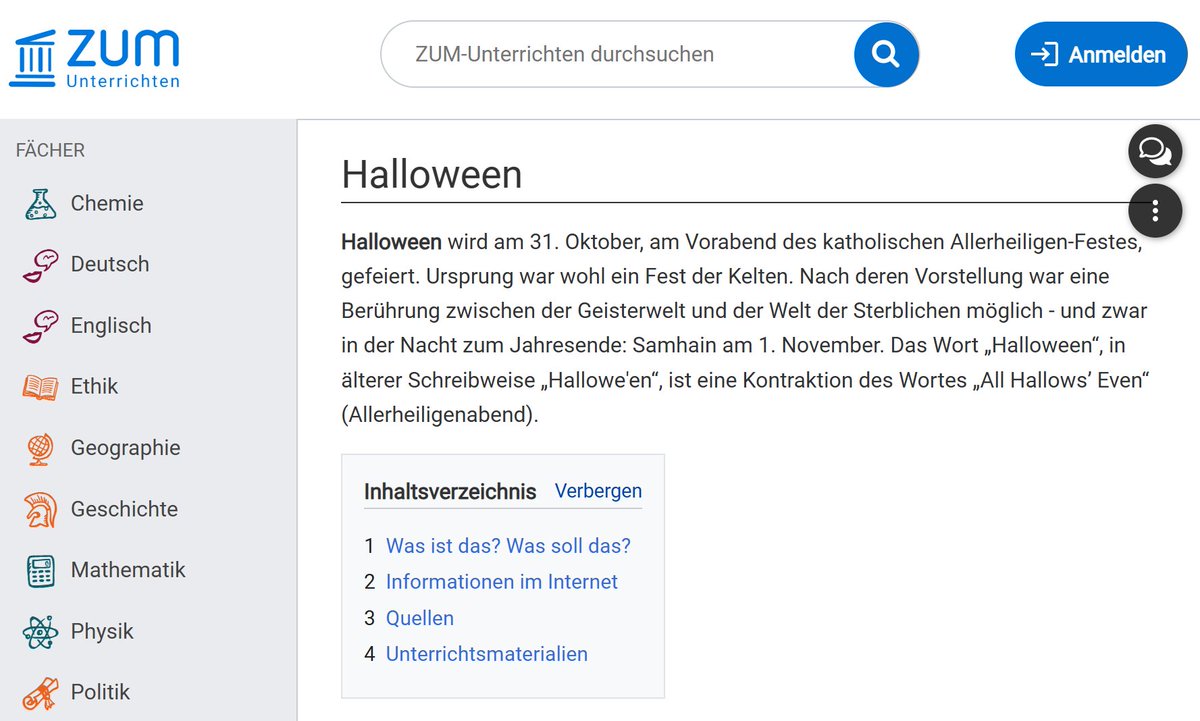The height and width of the screenshot is (721, 1200).
Task: Click the magnifying glass to search
Action: click(886, 54)
